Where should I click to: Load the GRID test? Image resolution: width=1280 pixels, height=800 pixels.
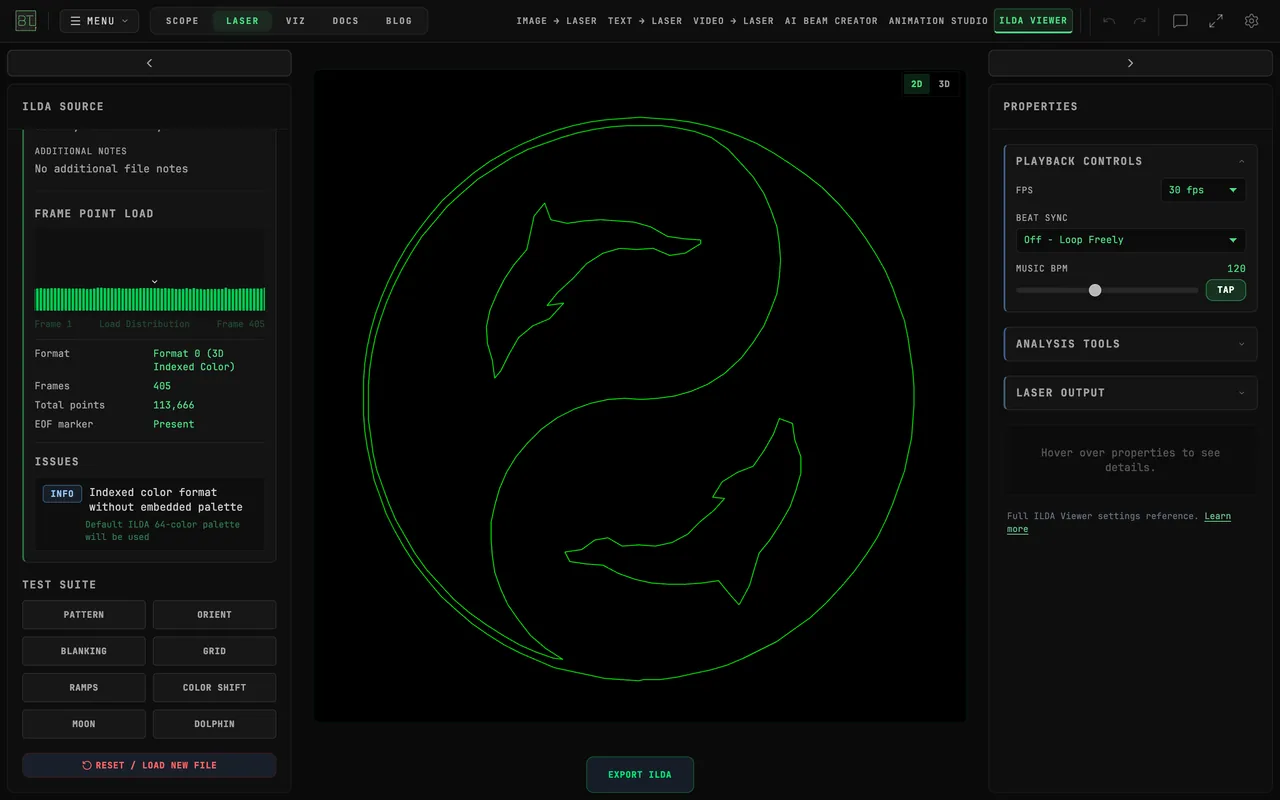tap(214, 651)
